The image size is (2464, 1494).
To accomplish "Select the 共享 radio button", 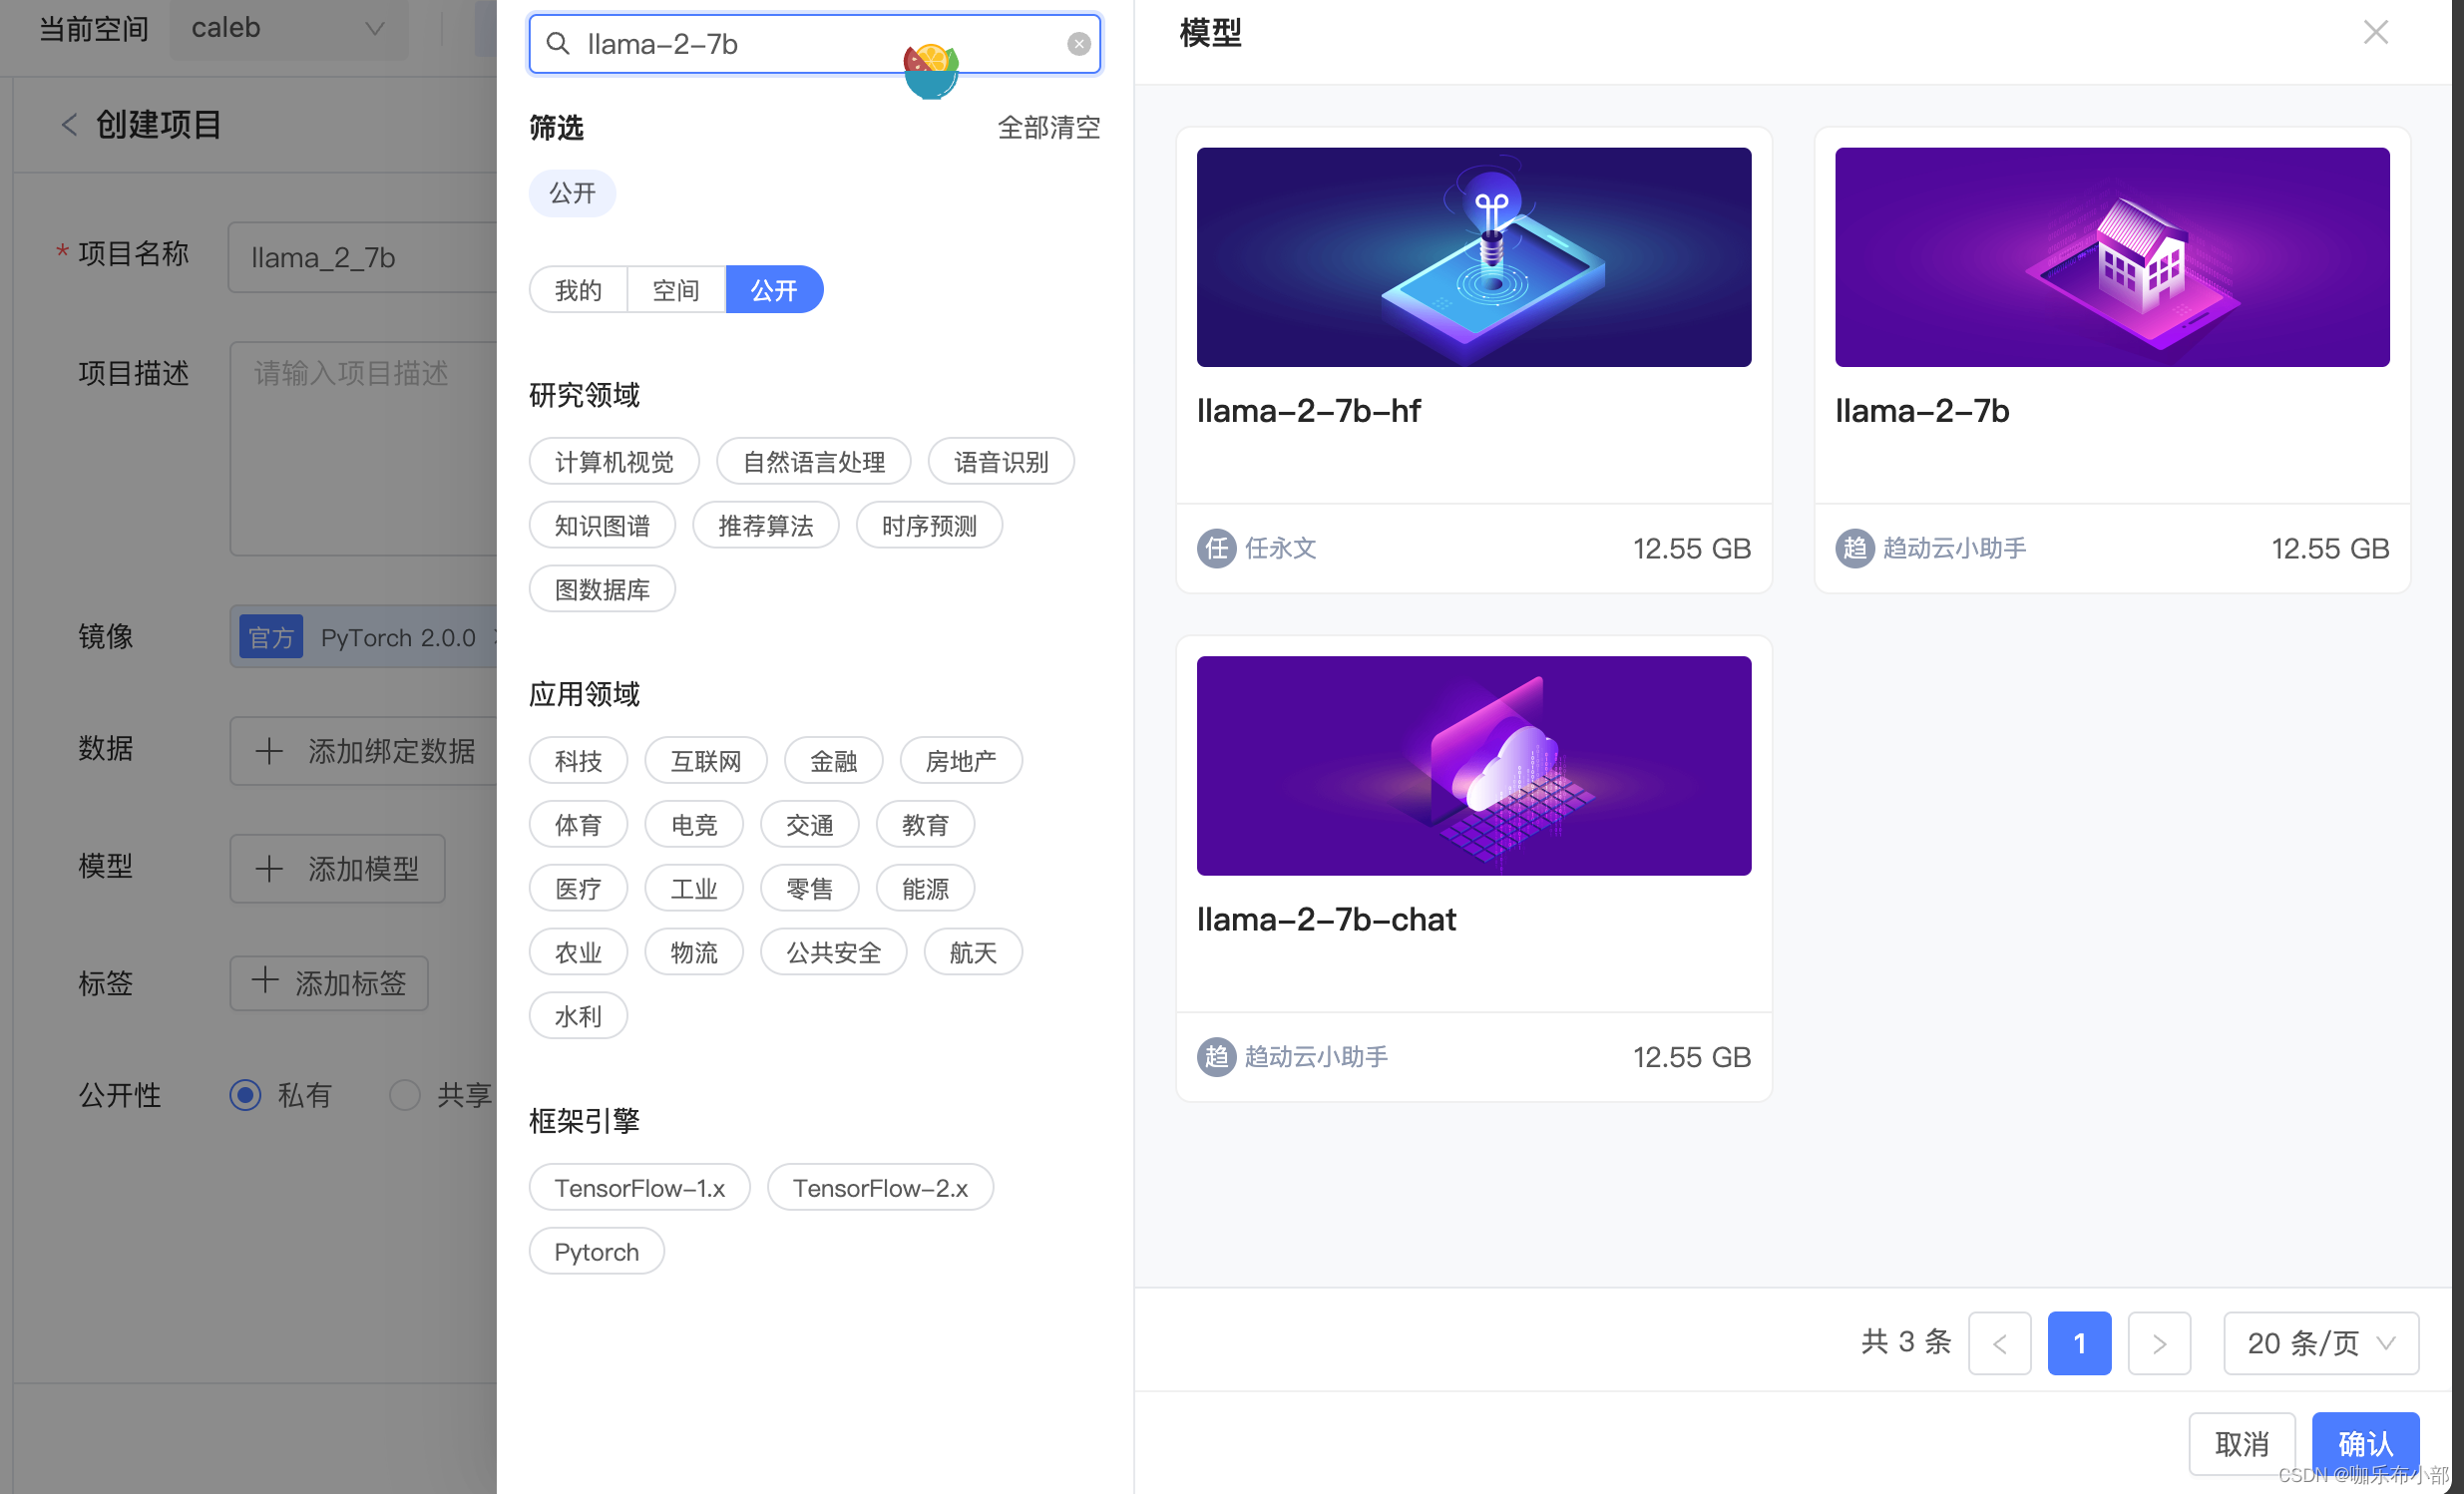I will point(405,1095).
